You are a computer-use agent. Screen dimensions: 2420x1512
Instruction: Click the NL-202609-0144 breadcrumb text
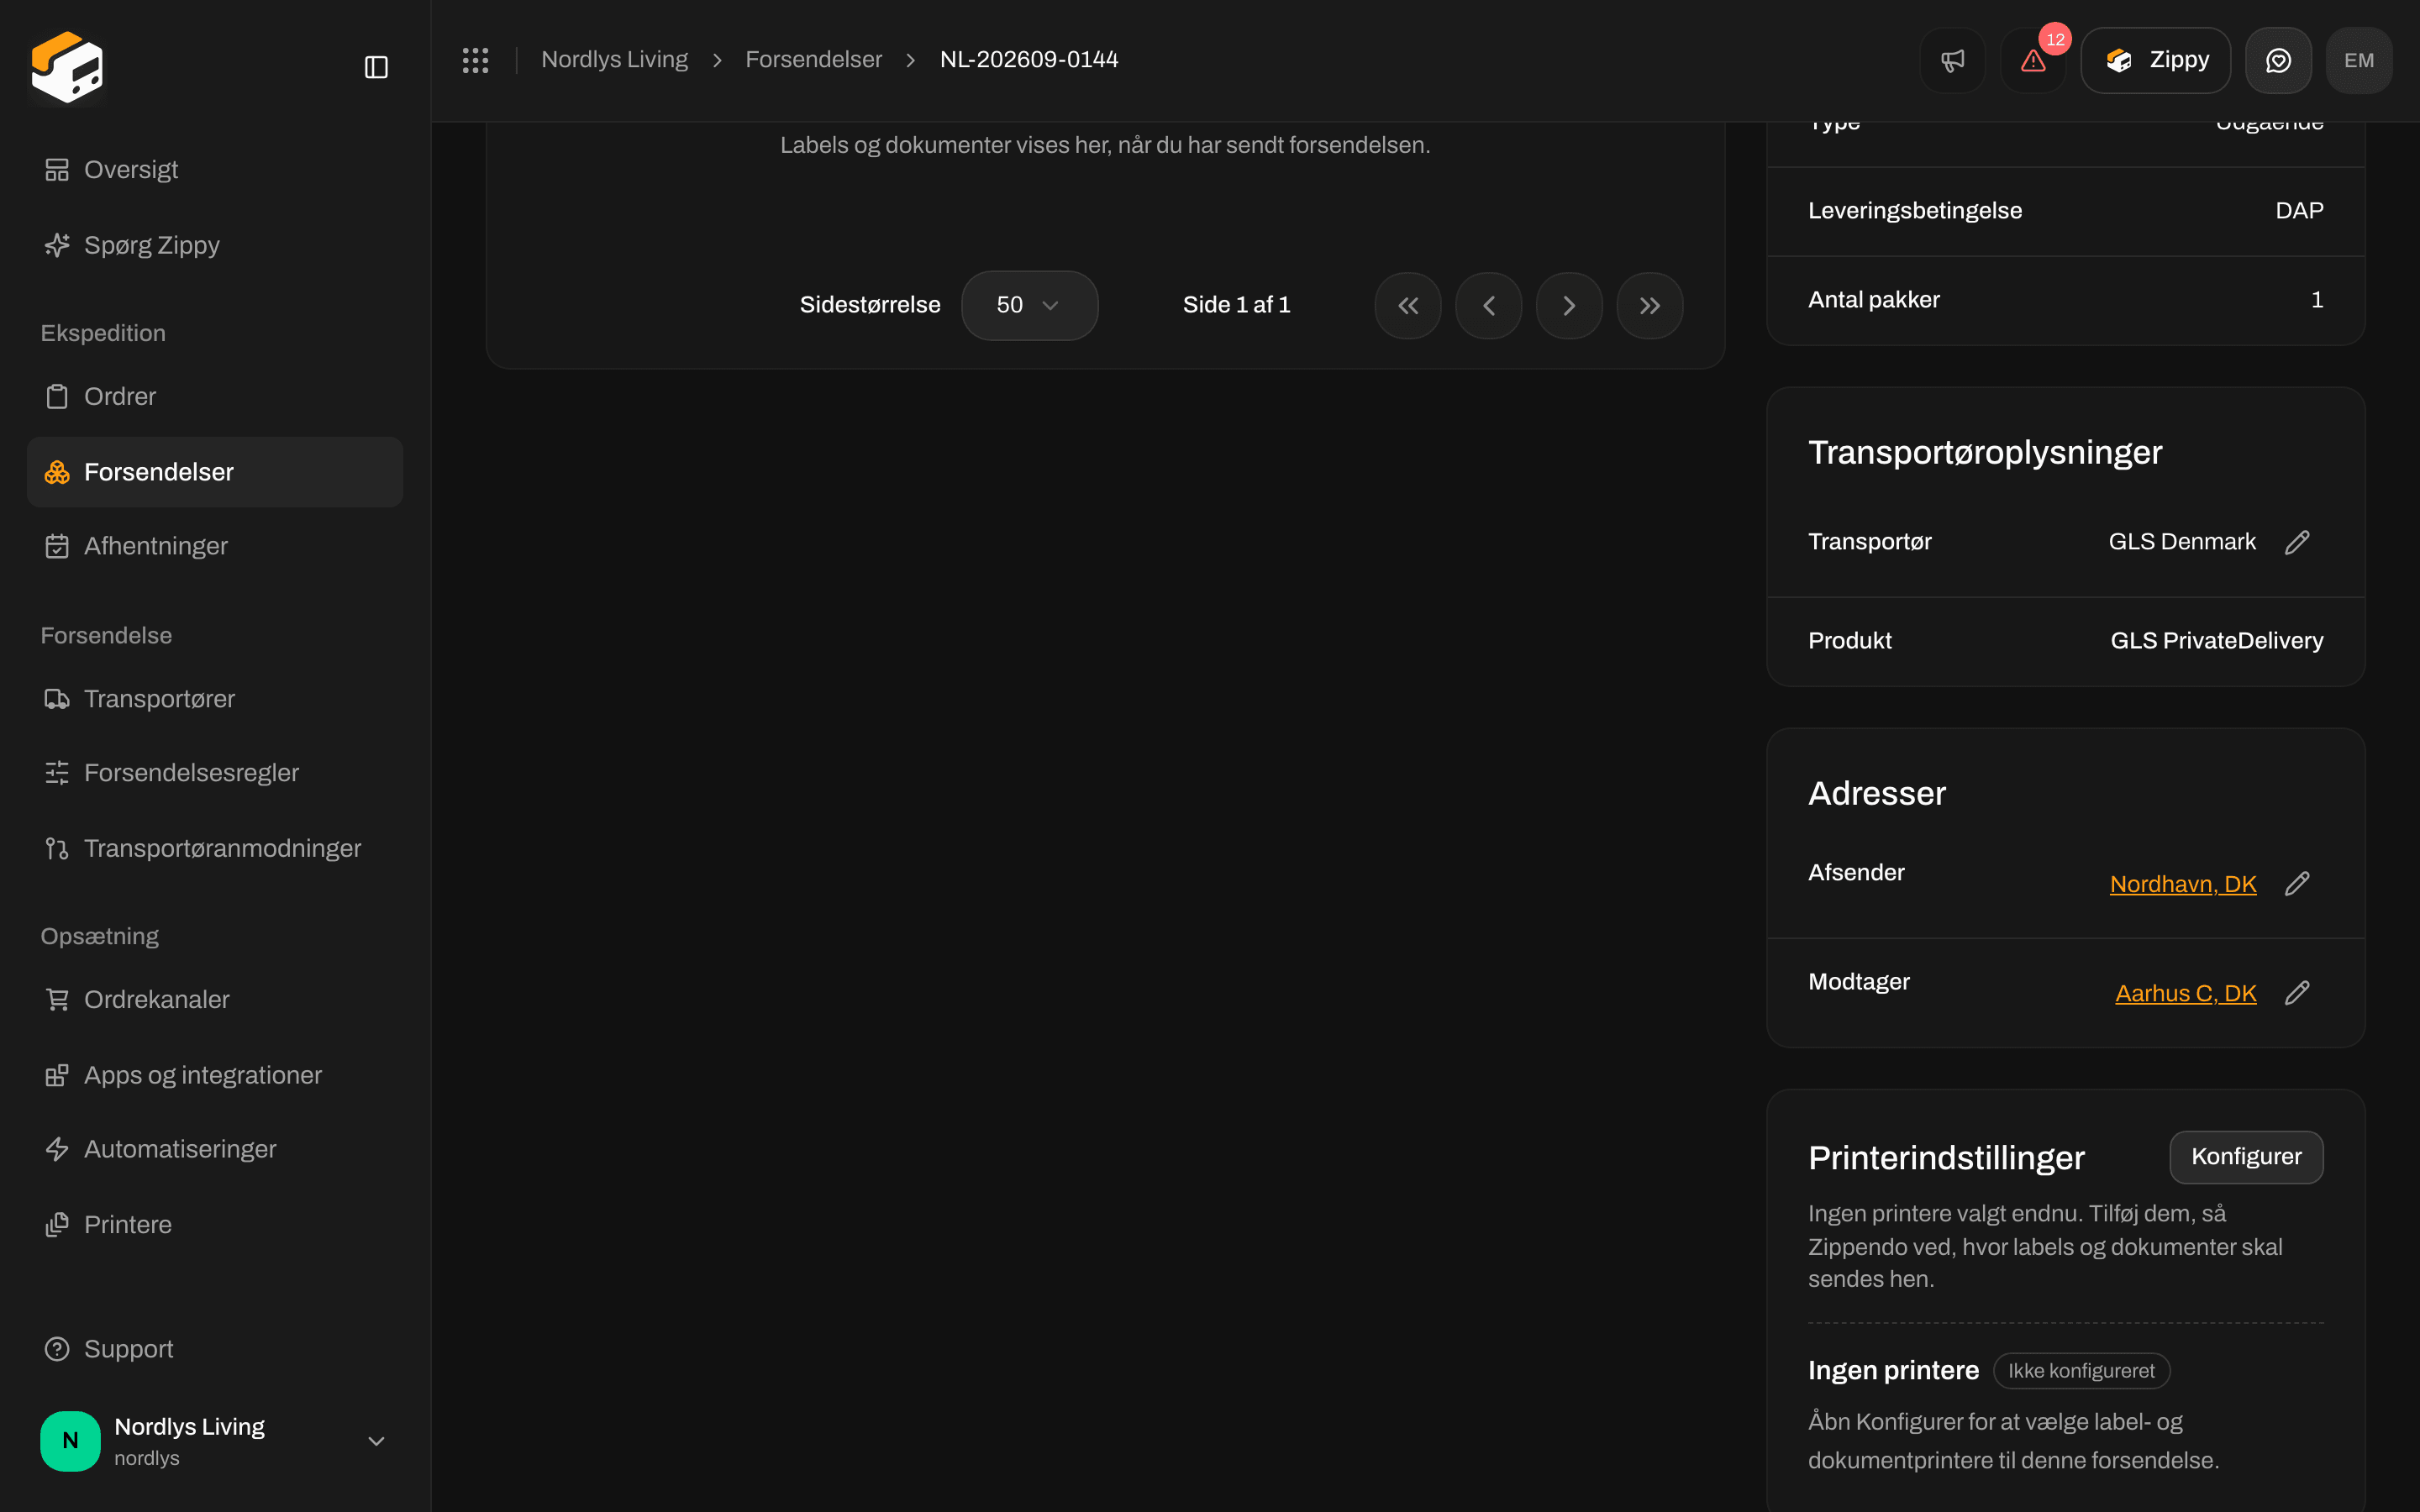(x=1028, y=60)
